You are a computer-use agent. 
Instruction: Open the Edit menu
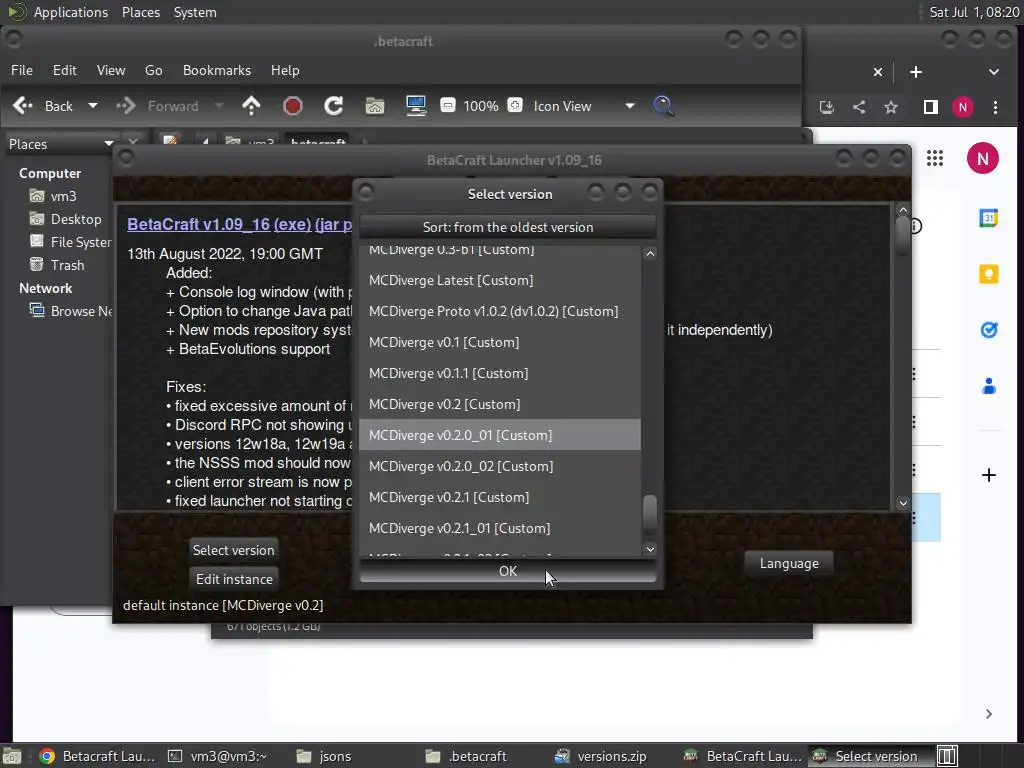coord(65,70)
